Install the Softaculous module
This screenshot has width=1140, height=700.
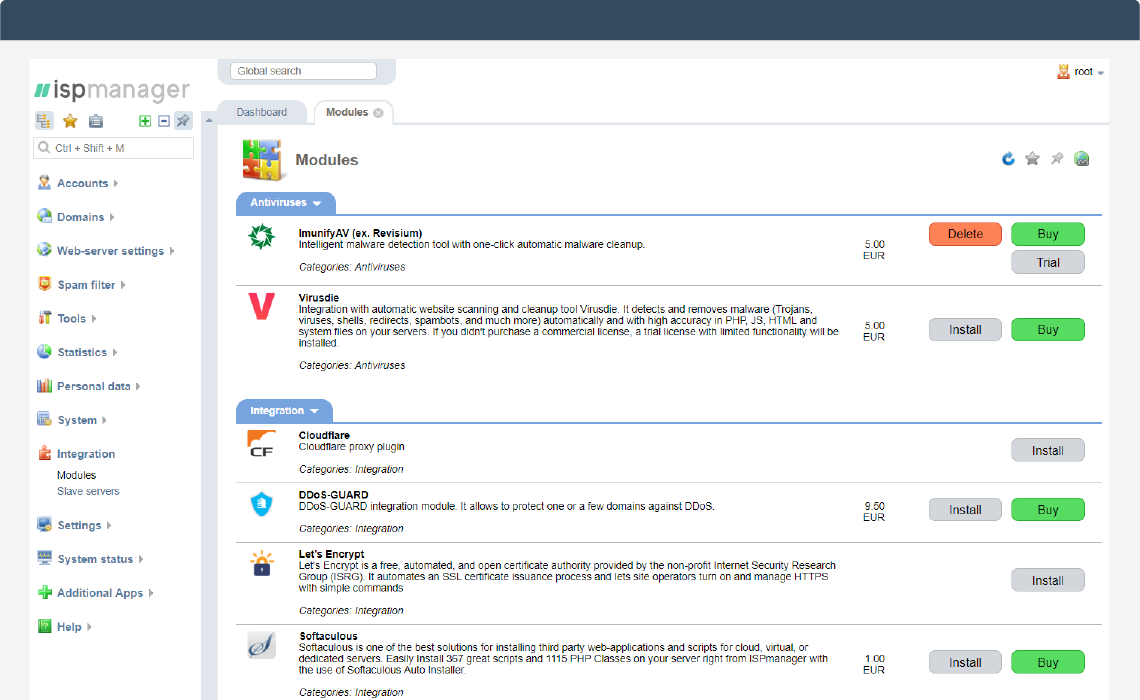coord(965,663)
